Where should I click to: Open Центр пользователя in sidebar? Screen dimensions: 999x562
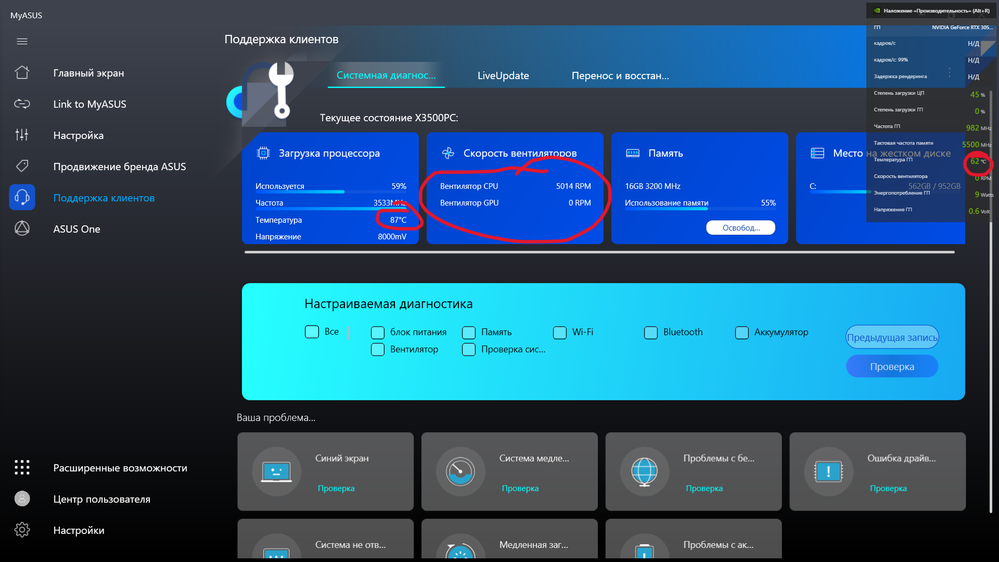tap(102, 499)
